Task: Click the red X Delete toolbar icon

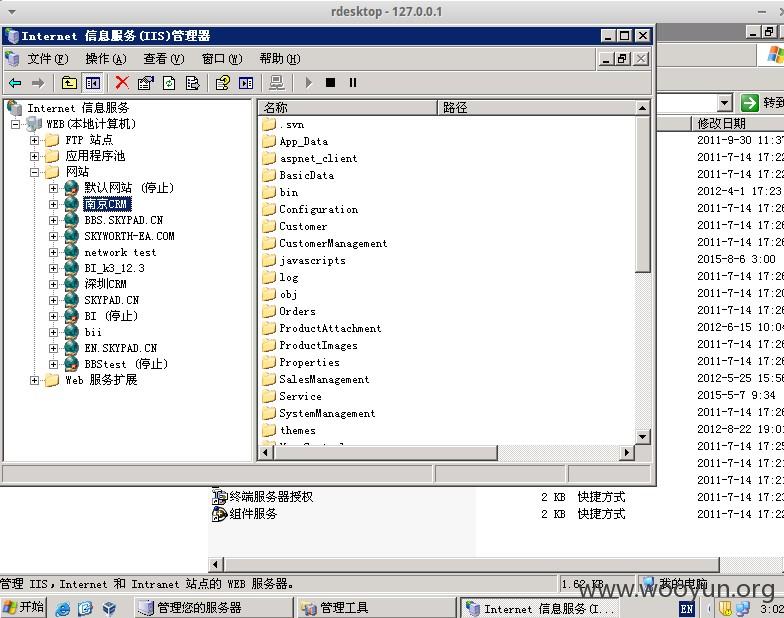Action: [x=122, y=83]
